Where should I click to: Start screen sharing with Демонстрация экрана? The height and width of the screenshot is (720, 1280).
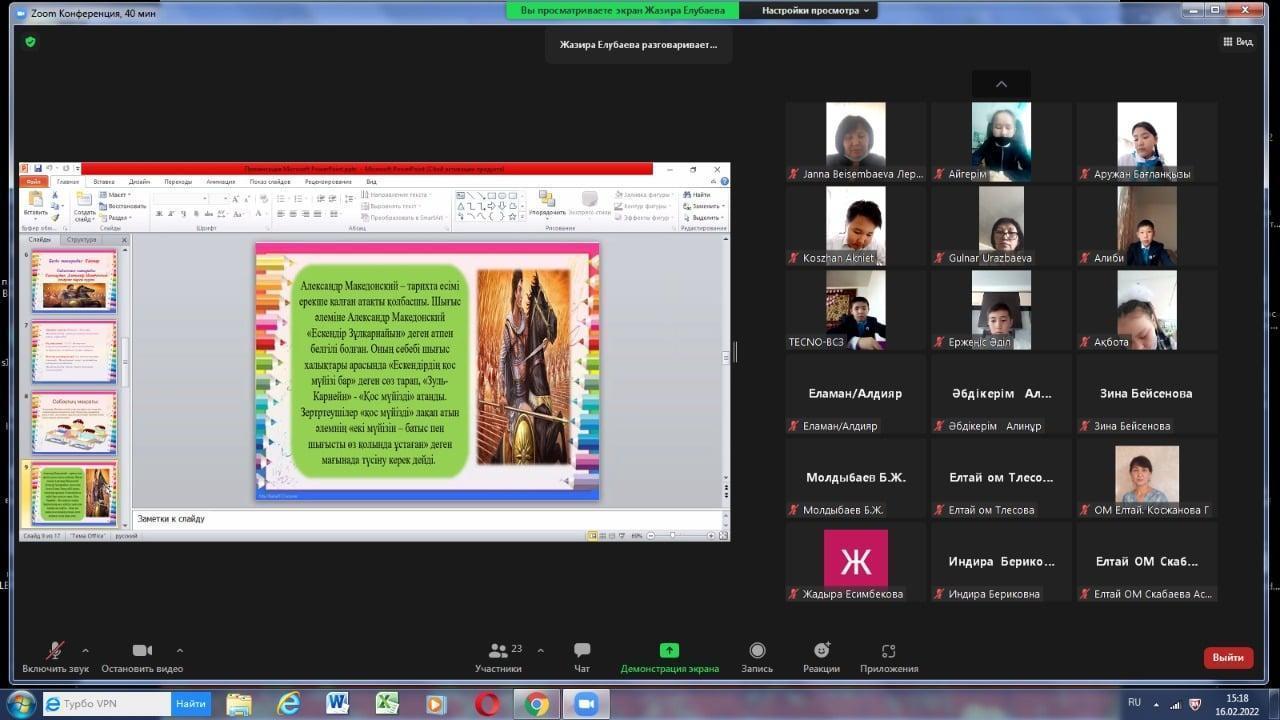(669, 657)
